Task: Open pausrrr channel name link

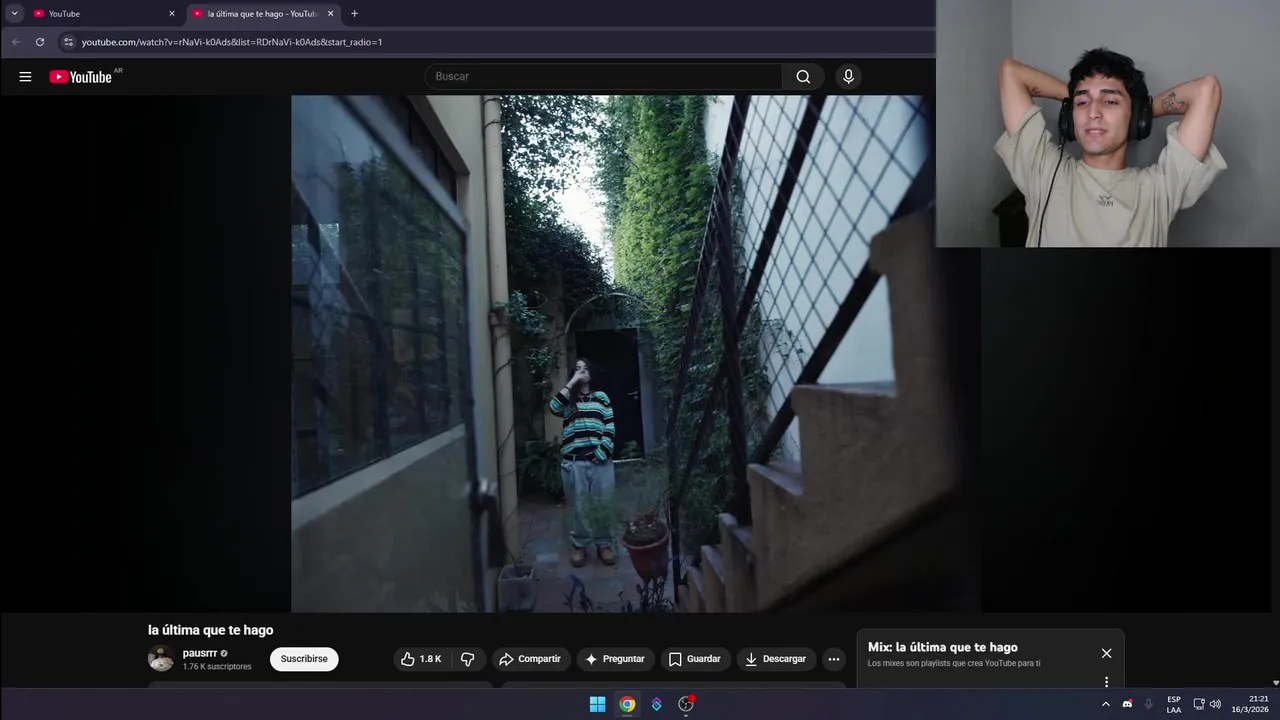Action: coord(200,653)
